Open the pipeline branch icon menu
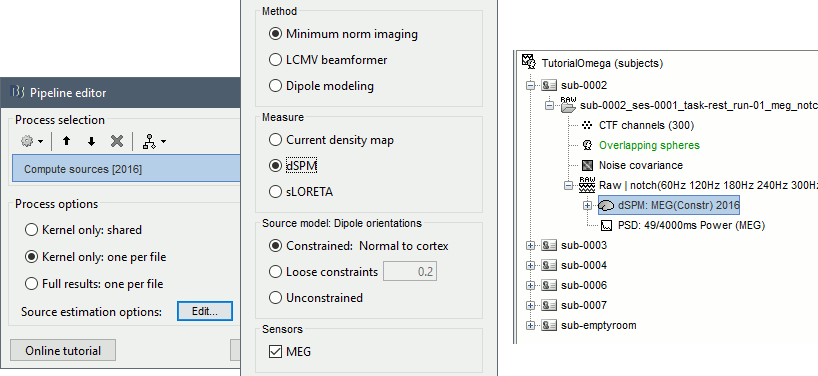This screenshot has height=376, width=818. point(154,141)
